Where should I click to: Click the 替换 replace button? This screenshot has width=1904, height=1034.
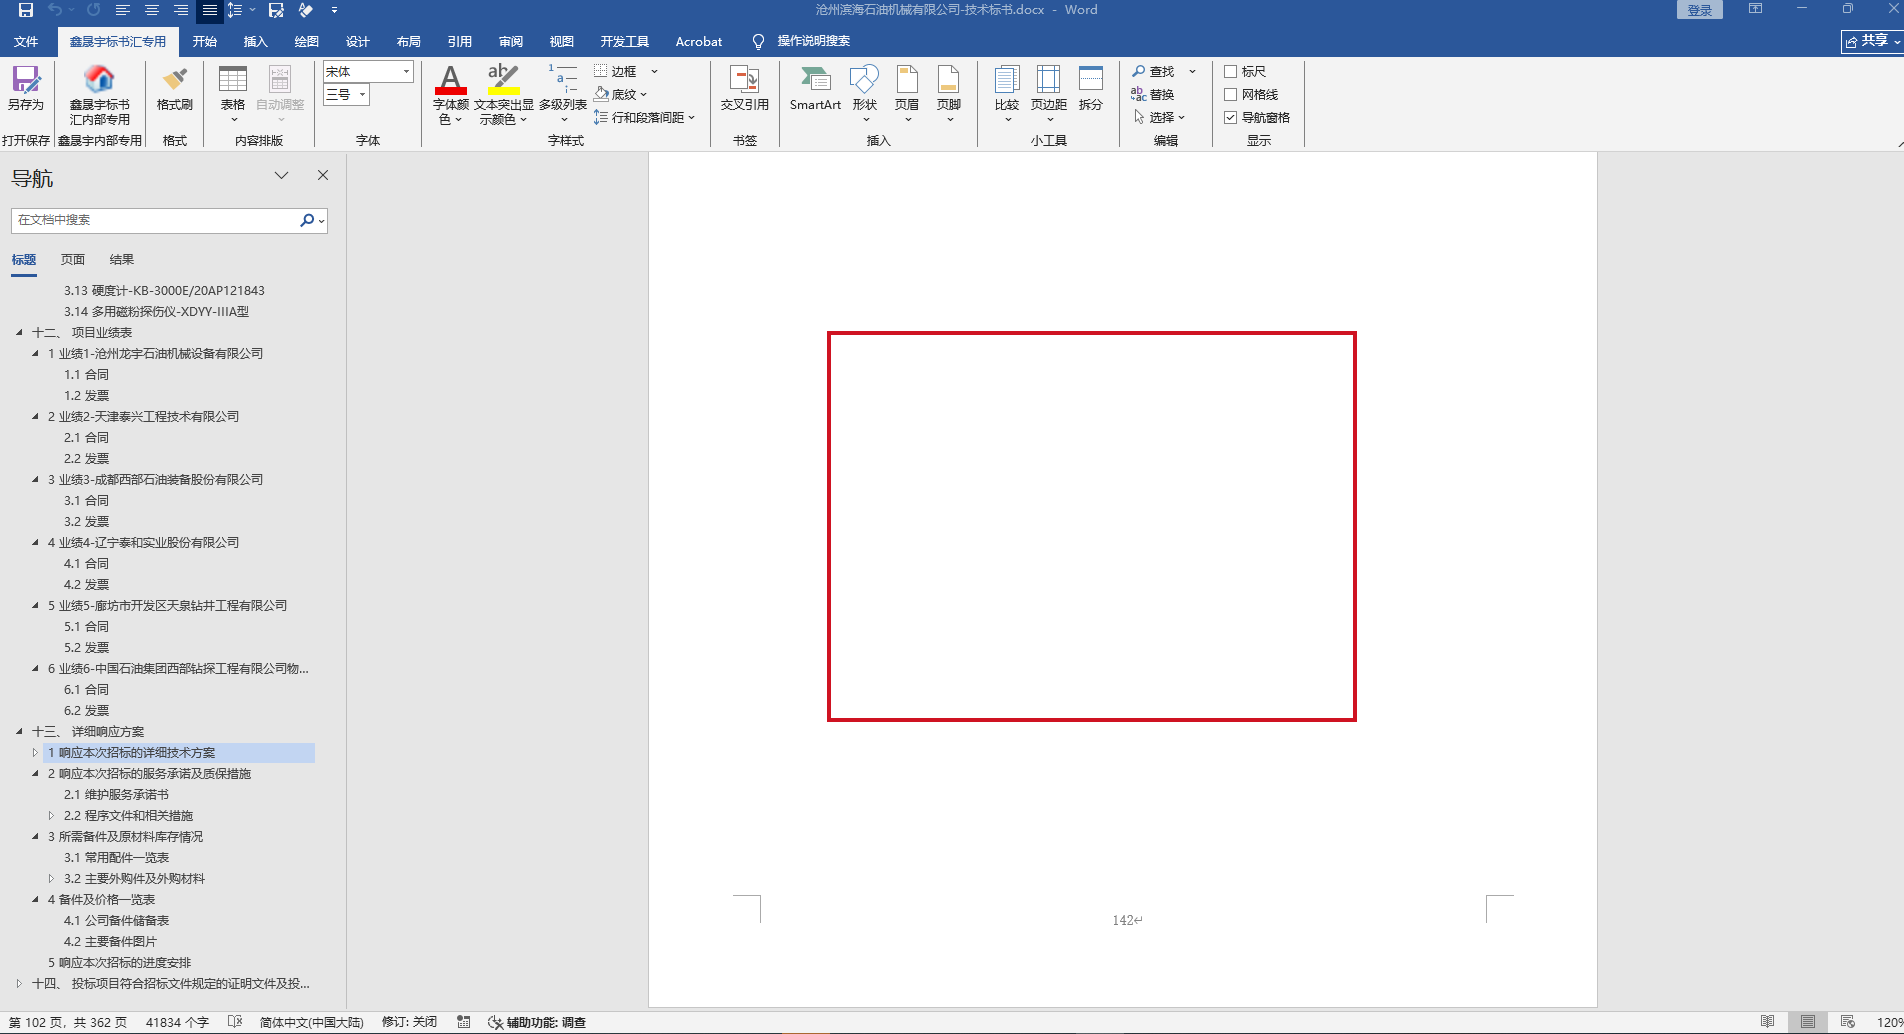pos(1153,94)
